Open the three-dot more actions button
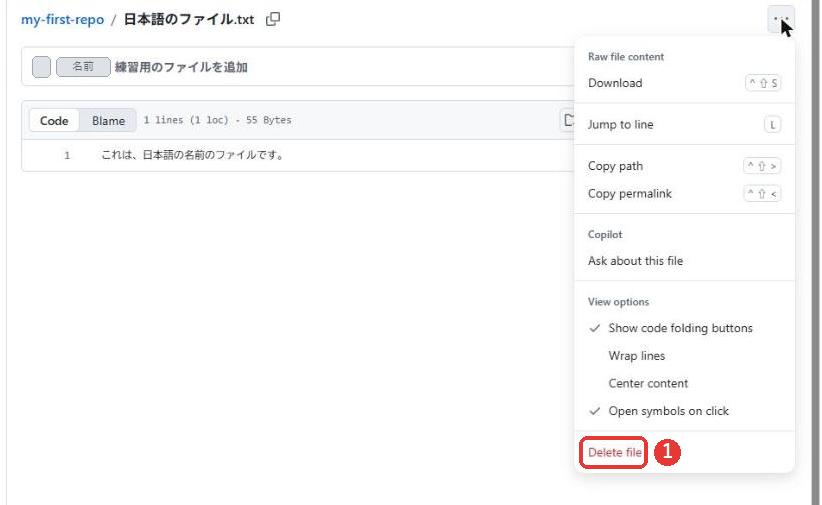Screen dimensions: 822x505 781,19
